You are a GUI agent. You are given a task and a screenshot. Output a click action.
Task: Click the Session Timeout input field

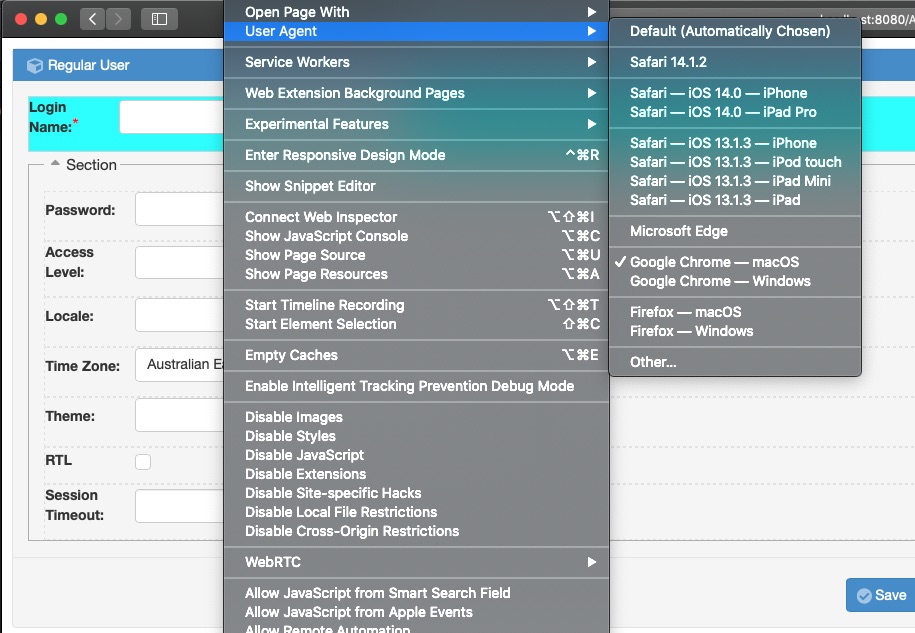(x=180, y=506)
